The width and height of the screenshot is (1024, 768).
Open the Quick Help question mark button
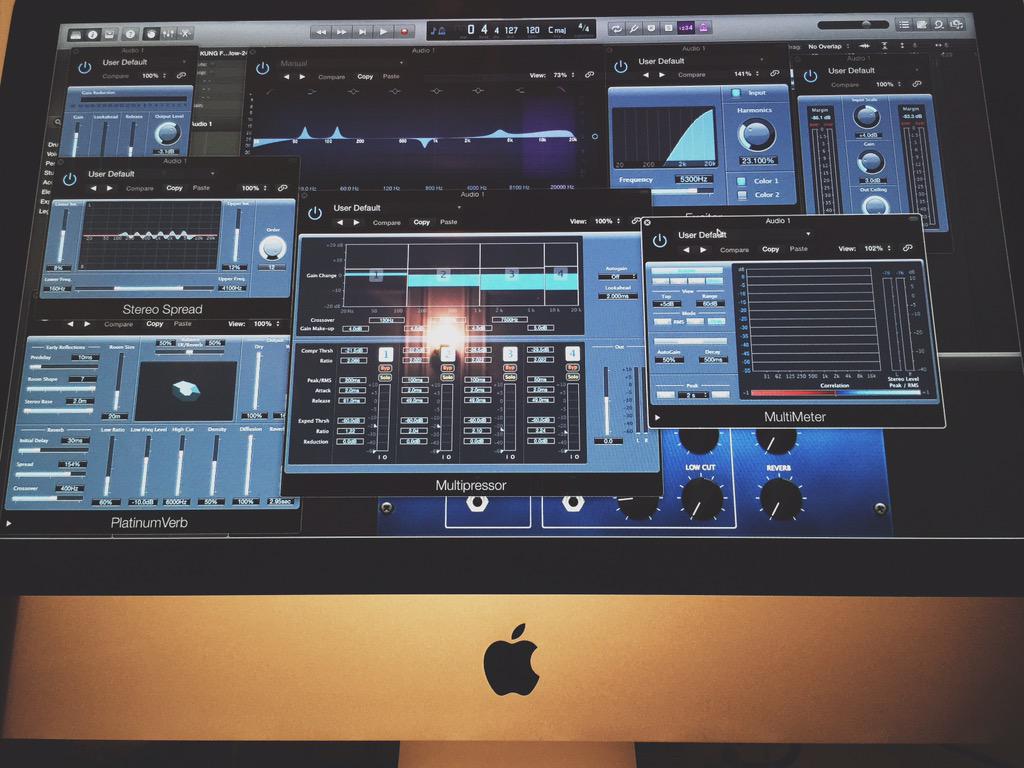click(x=130, y=34)
